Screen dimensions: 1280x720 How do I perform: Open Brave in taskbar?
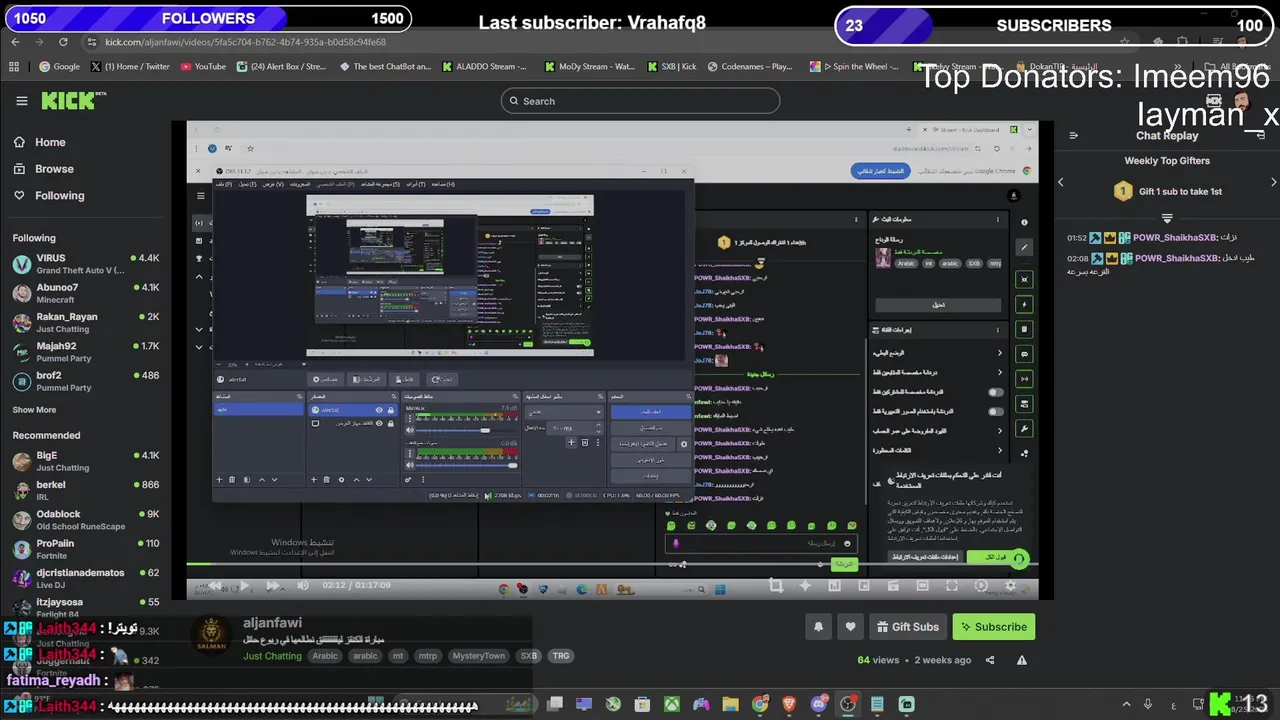(789, 704)
